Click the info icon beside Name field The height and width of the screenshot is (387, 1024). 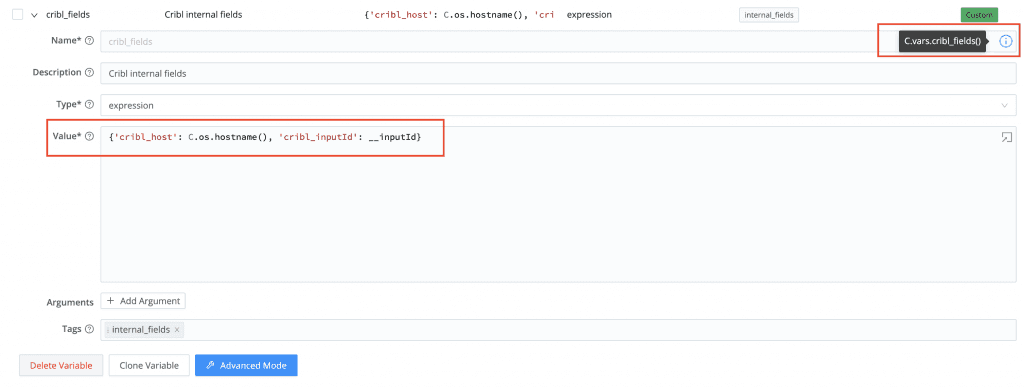pyautogui.click(x=1006, y=41)
